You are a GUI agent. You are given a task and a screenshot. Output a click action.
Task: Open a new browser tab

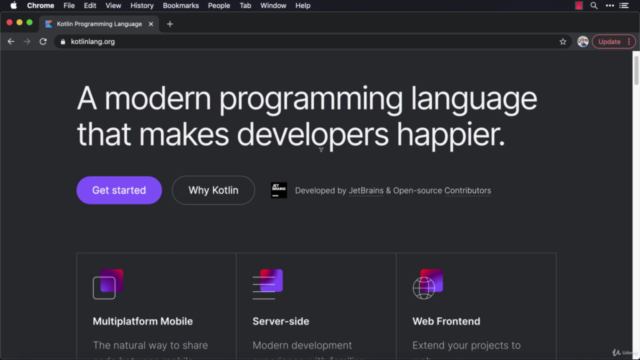pyautogui.click(x=170, y=24)
